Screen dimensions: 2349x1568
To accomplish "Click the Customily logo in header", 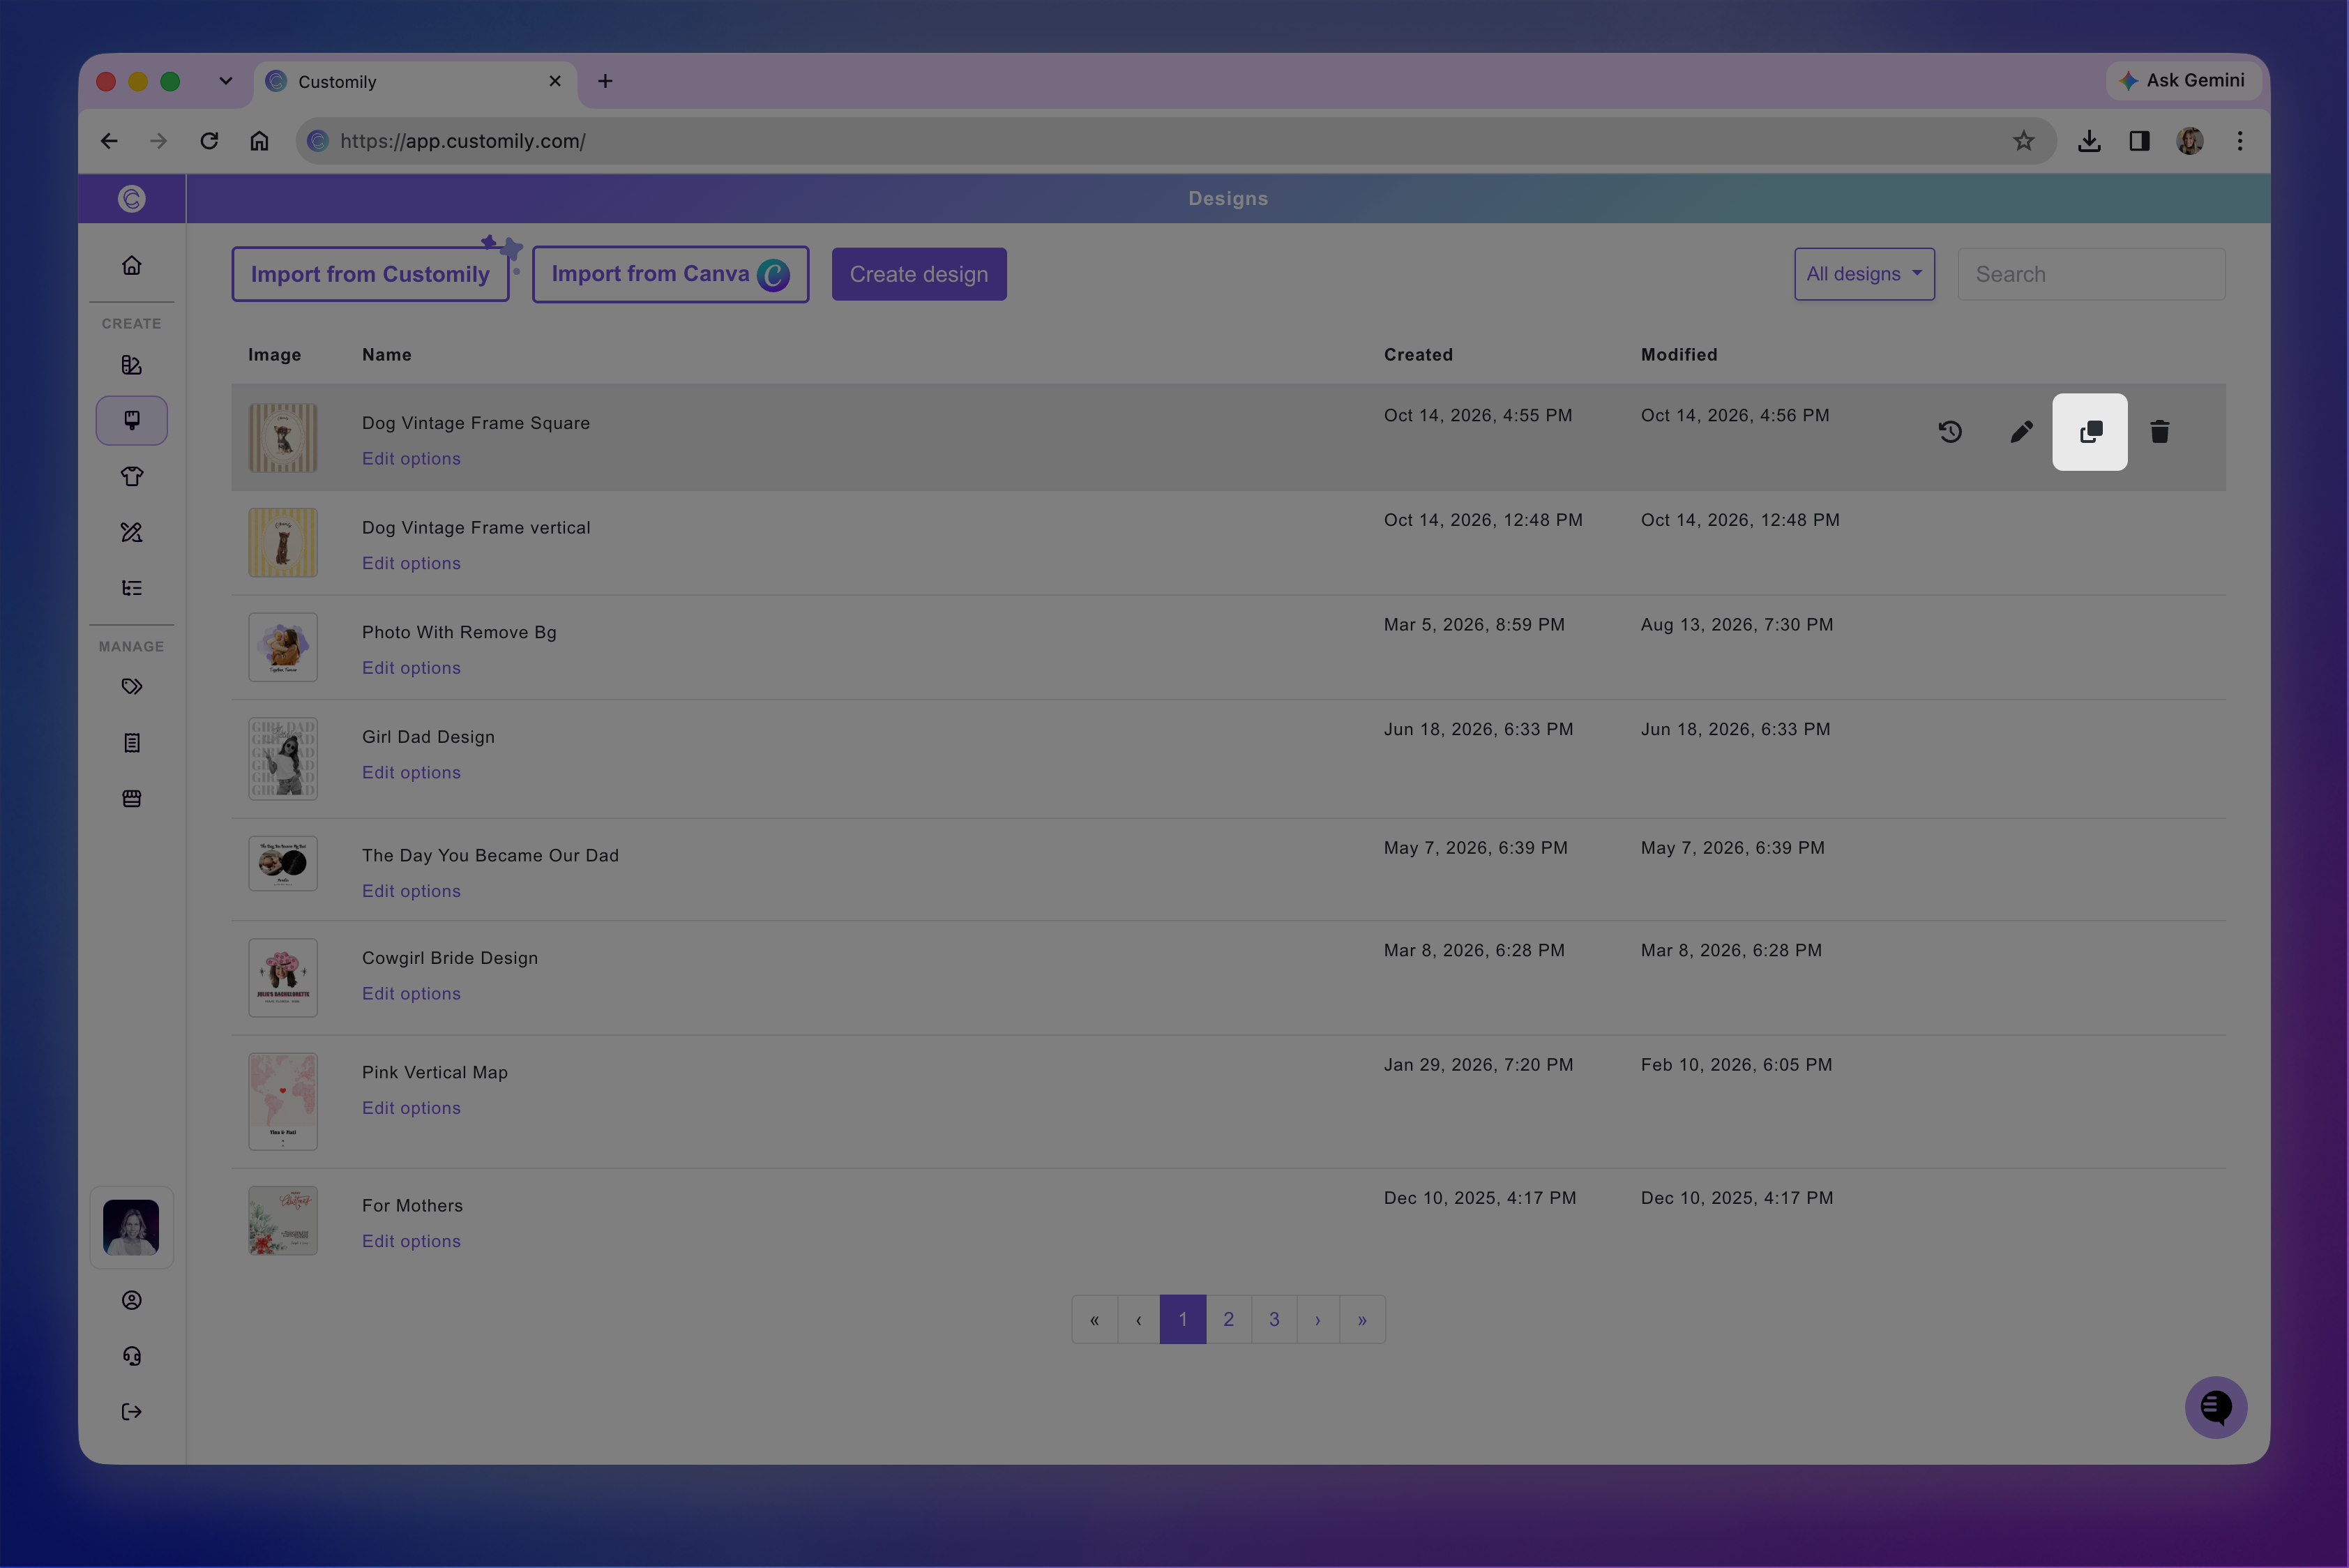I will pyautogui.click(x=132, y=199).
